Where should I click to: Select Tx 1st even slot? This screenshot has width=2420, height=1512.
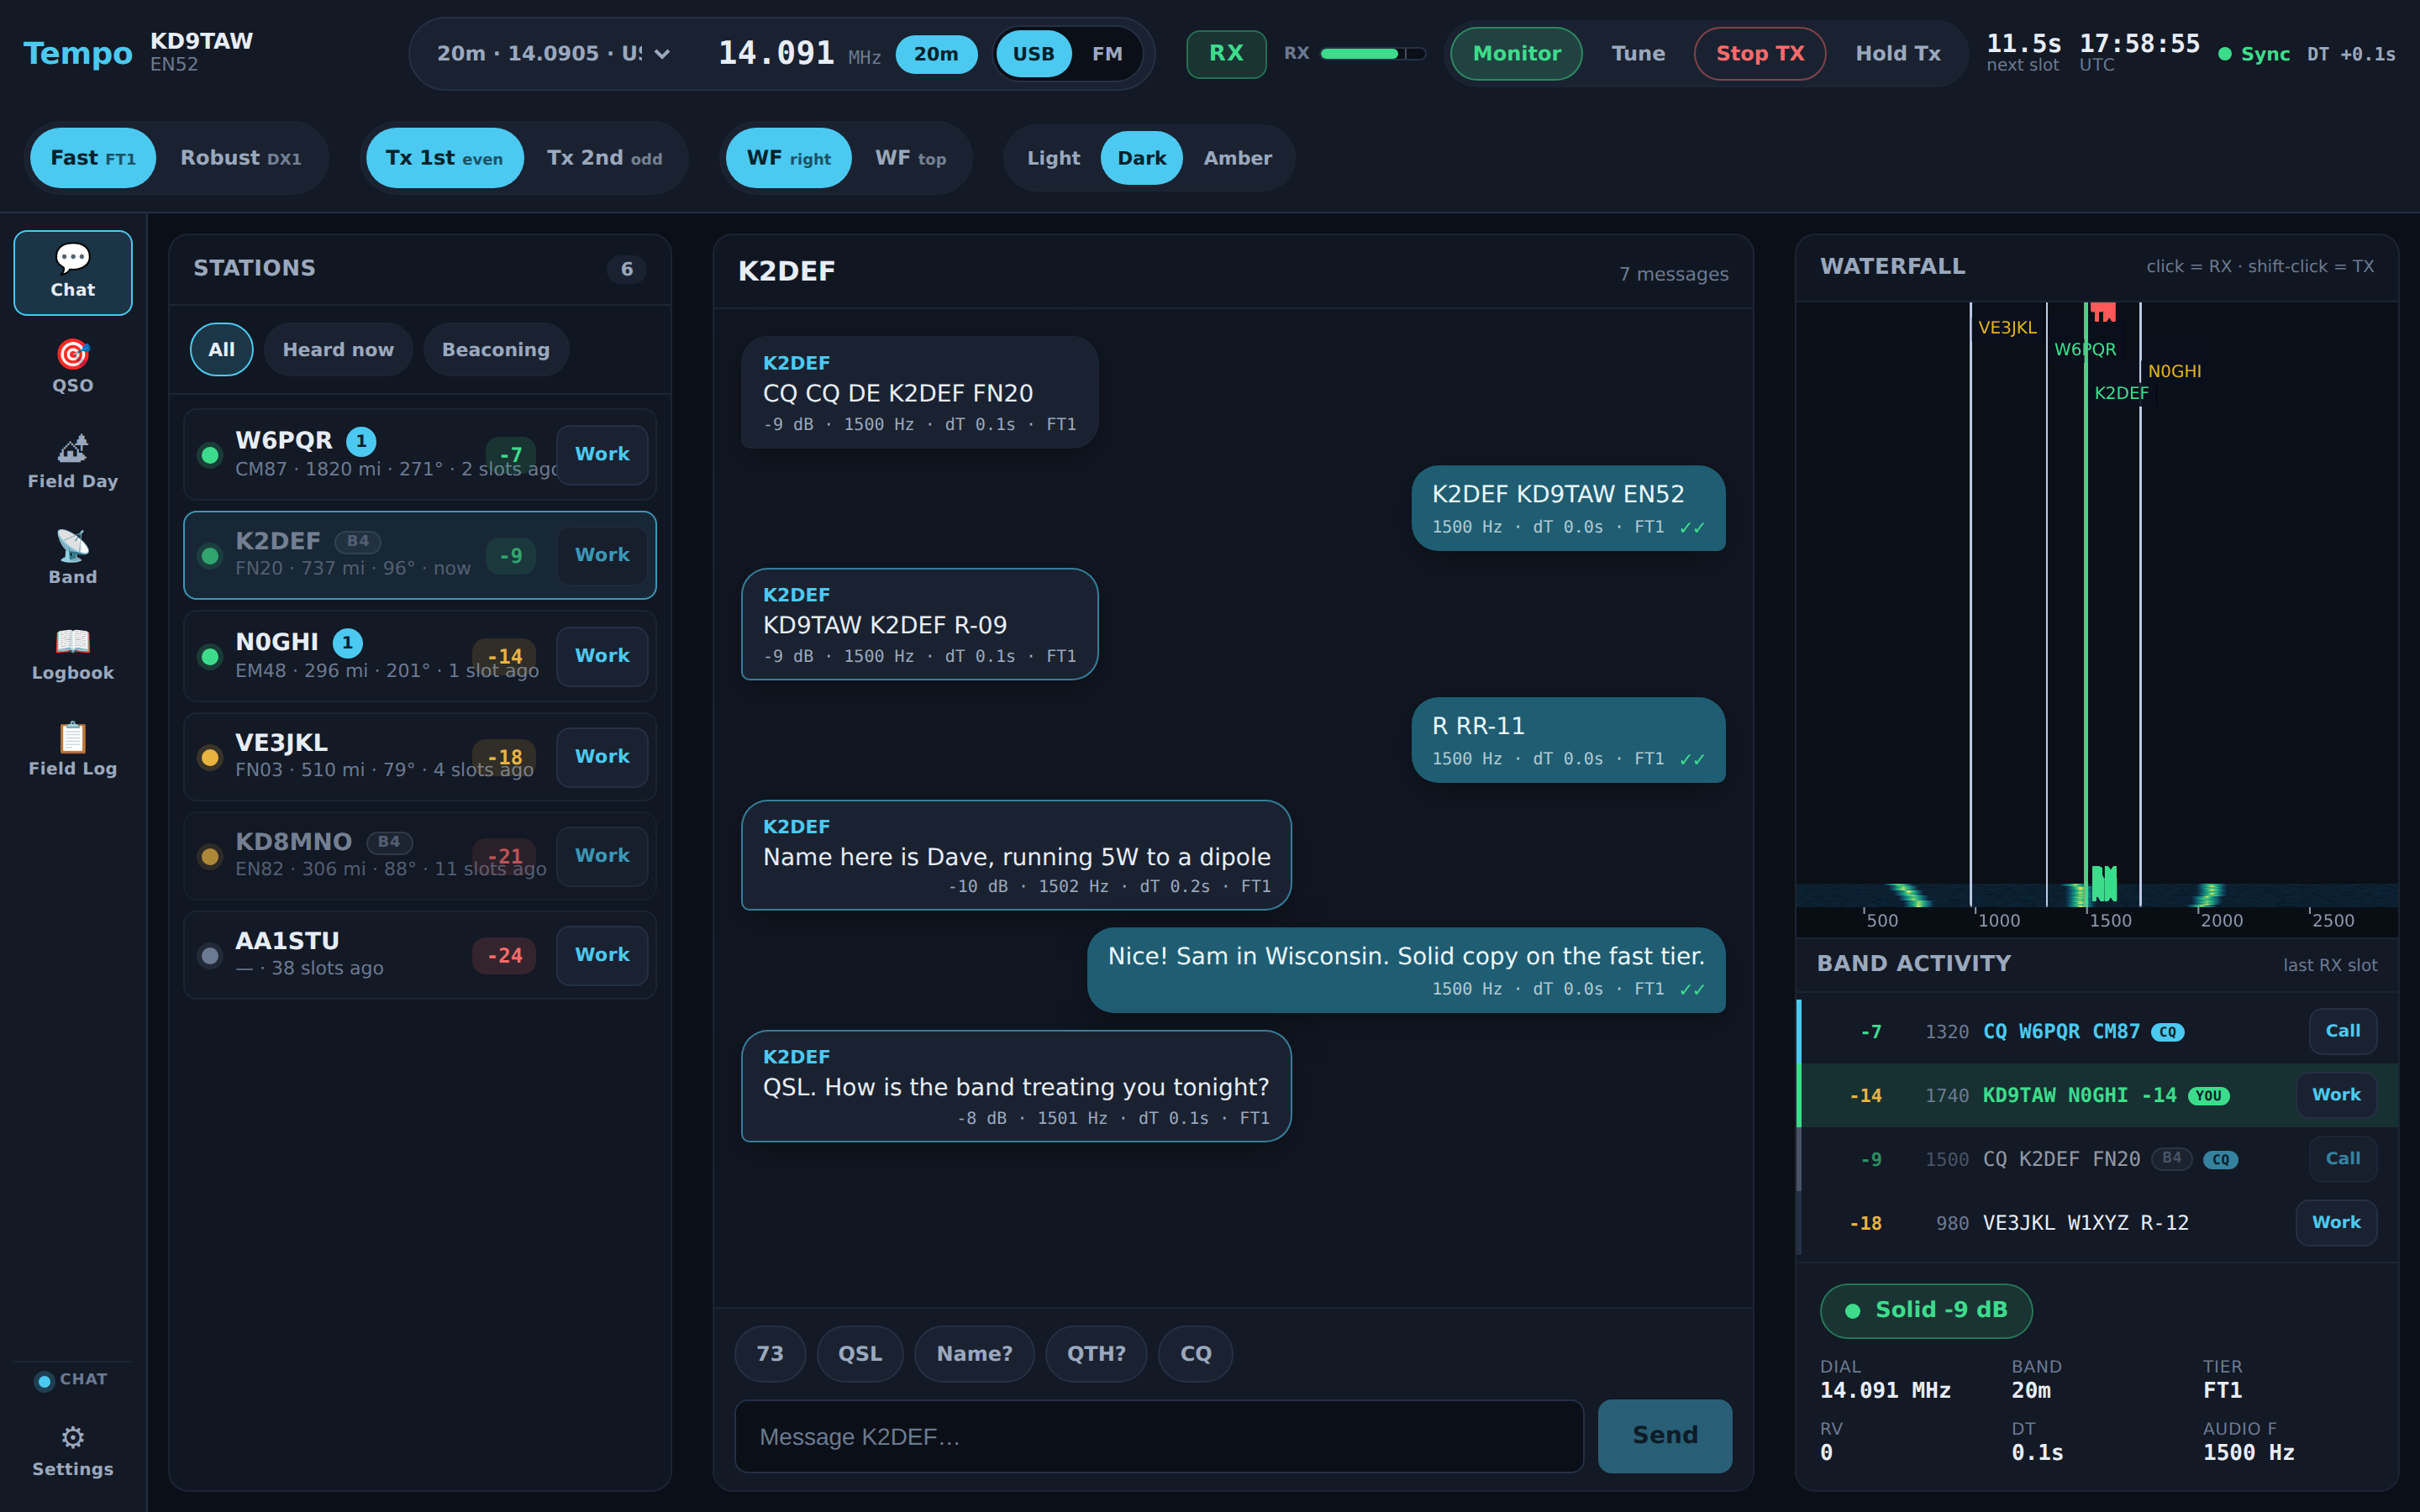click(445, 158)
